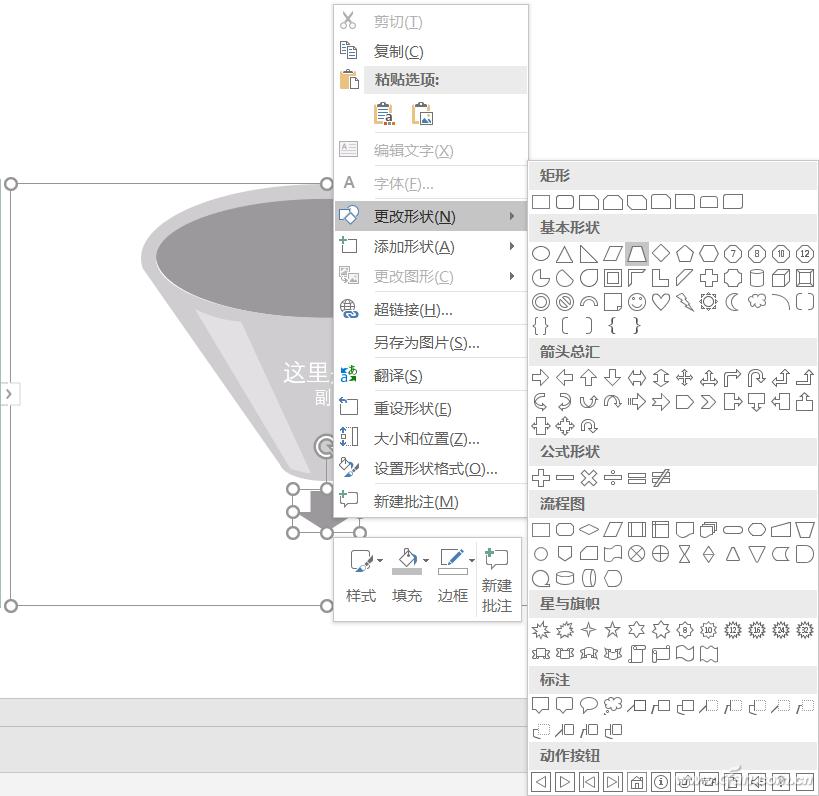Screen dimensions: 819x796
Task: Select the oval shape under 基本形状
Action: coord(540,253)
